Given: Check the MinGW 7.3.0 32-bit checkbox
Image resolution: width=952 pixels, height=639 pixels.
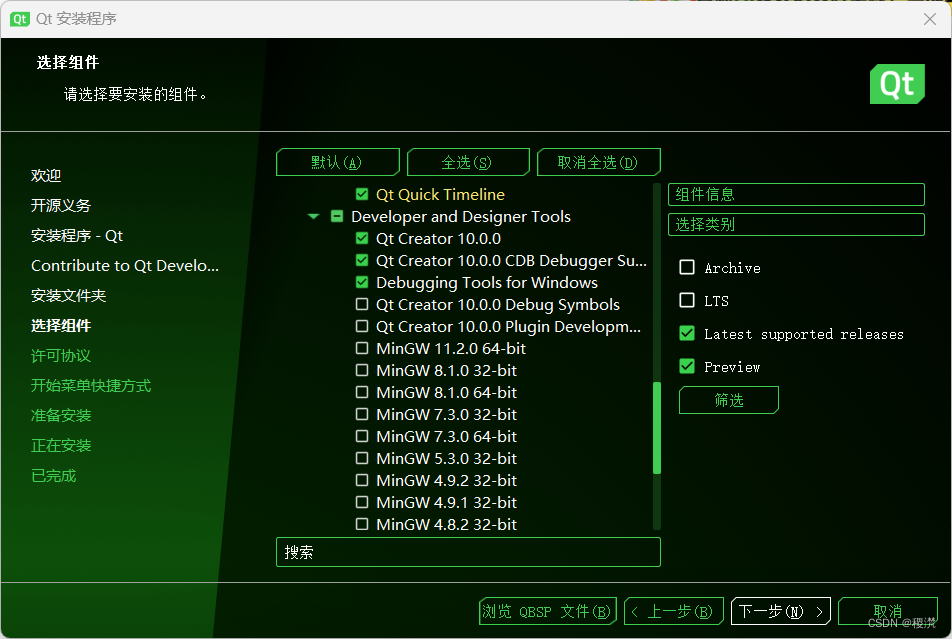Looking at the screenshot, I should (362, 414).
